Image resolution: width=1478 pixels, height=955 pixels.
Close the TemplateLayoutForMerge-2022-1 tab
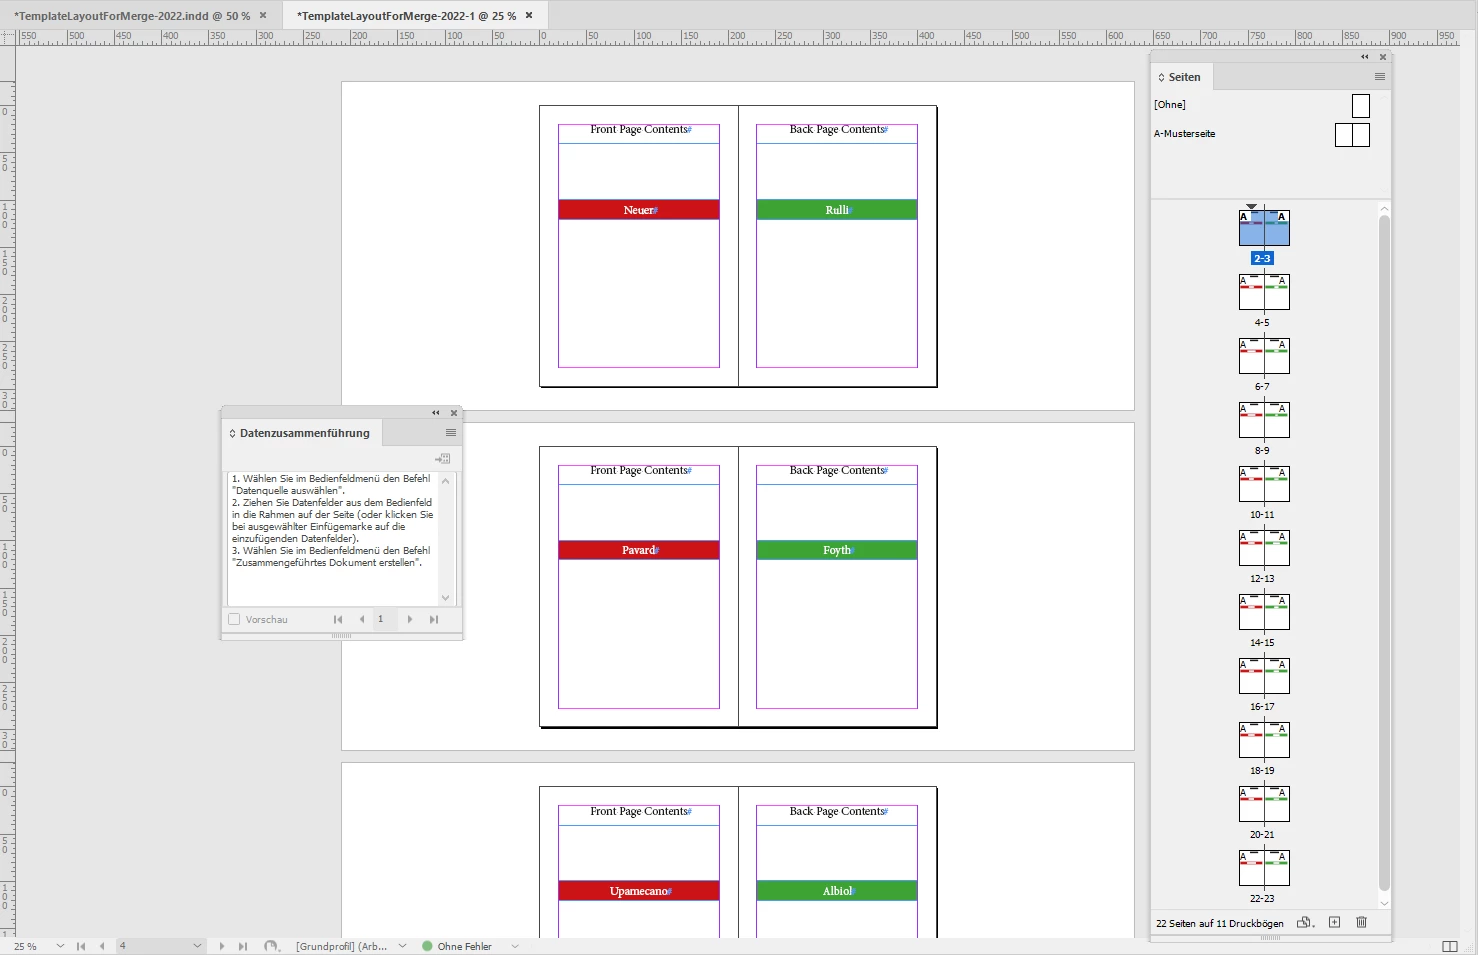click(x=529, y=15)
